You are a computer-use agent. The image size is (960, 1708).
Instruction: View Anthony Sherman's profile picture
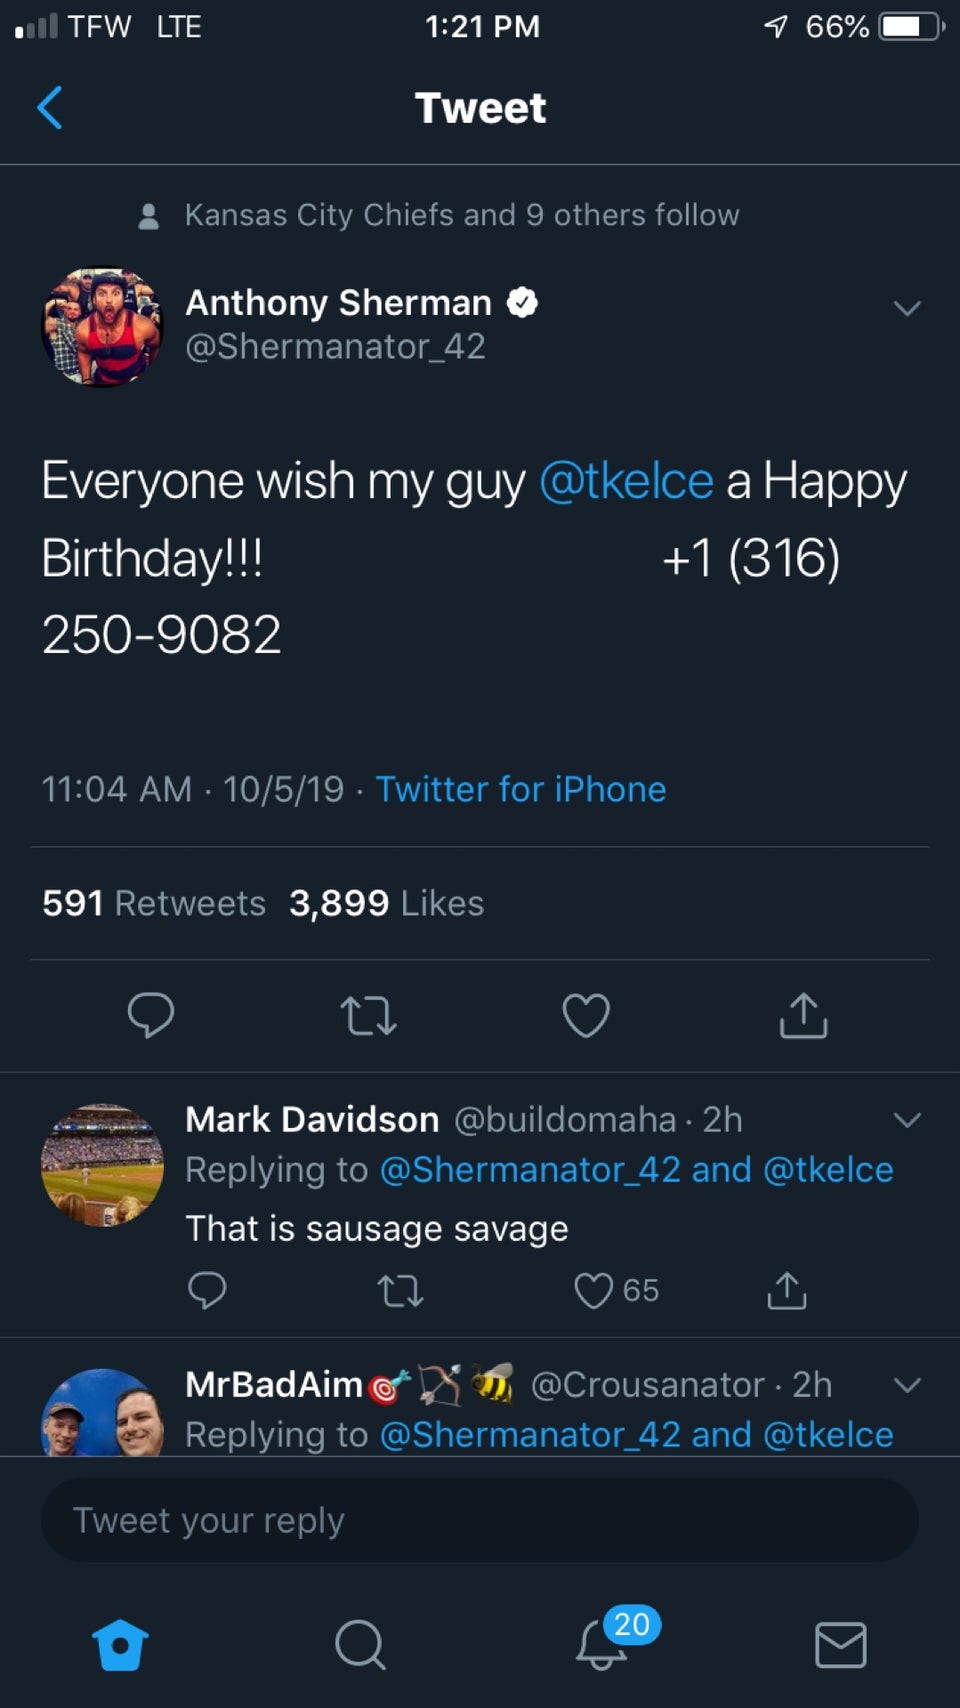[102, 326]
